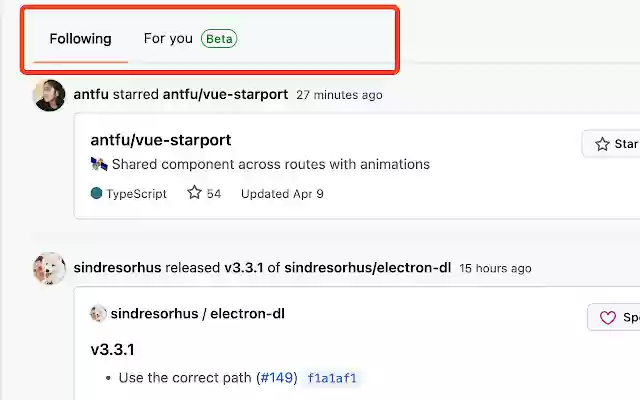This screenshot has height=400, width=640.
Task: Open sindresorhus/electron-dl link in activity line
Action: (x=367, y=268)
